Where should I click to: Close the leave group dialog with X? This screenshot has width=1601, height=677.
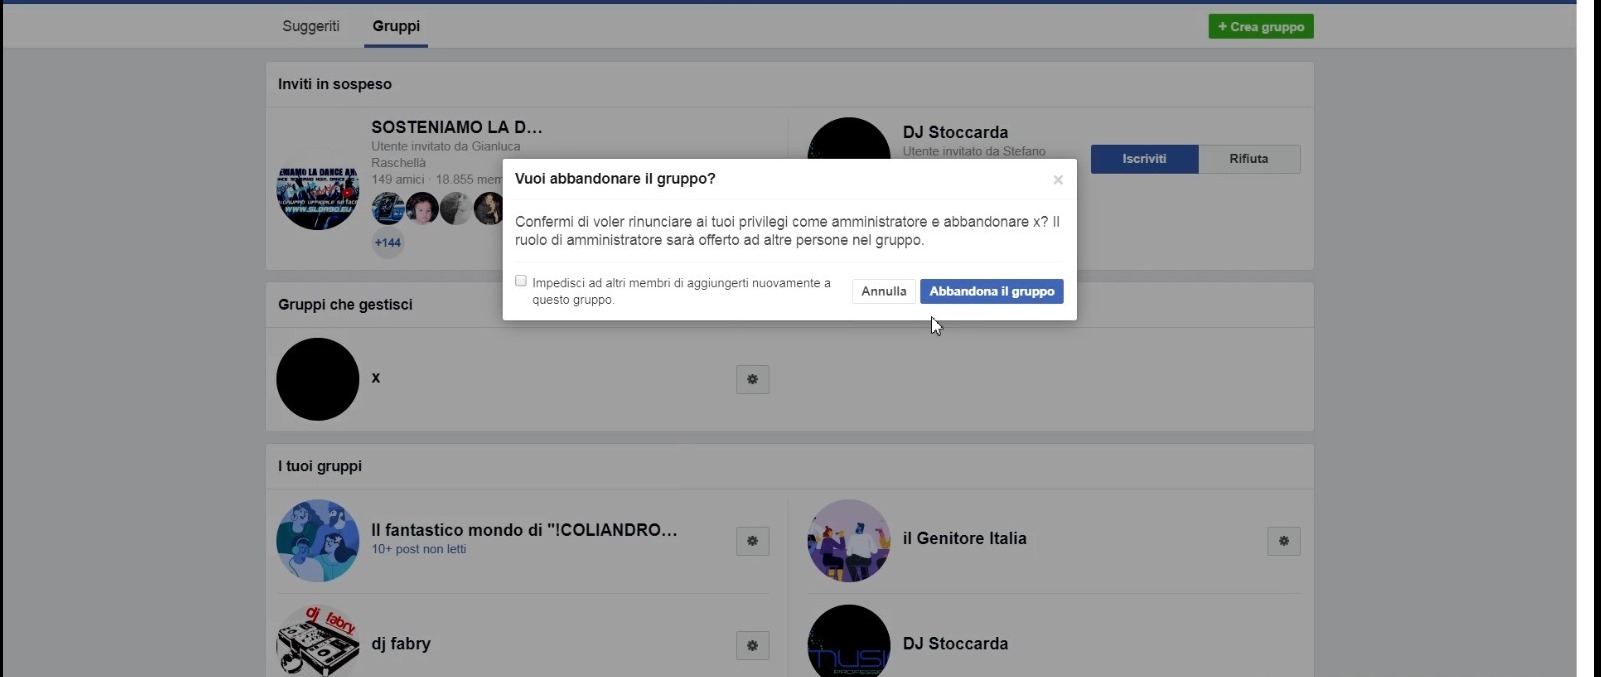1057,180
